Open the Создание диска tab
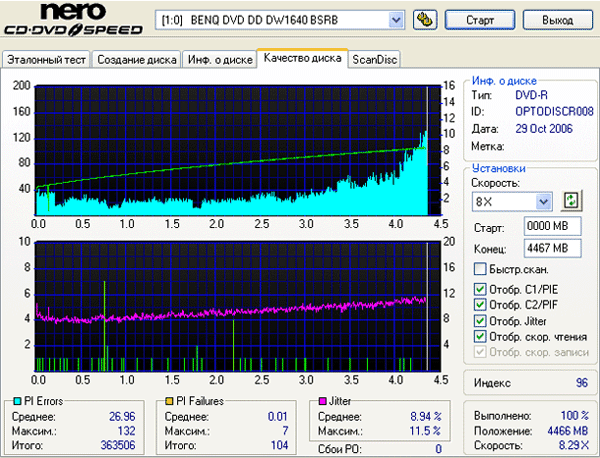Viewport: 600px width, 458px height. pos(137,60)
